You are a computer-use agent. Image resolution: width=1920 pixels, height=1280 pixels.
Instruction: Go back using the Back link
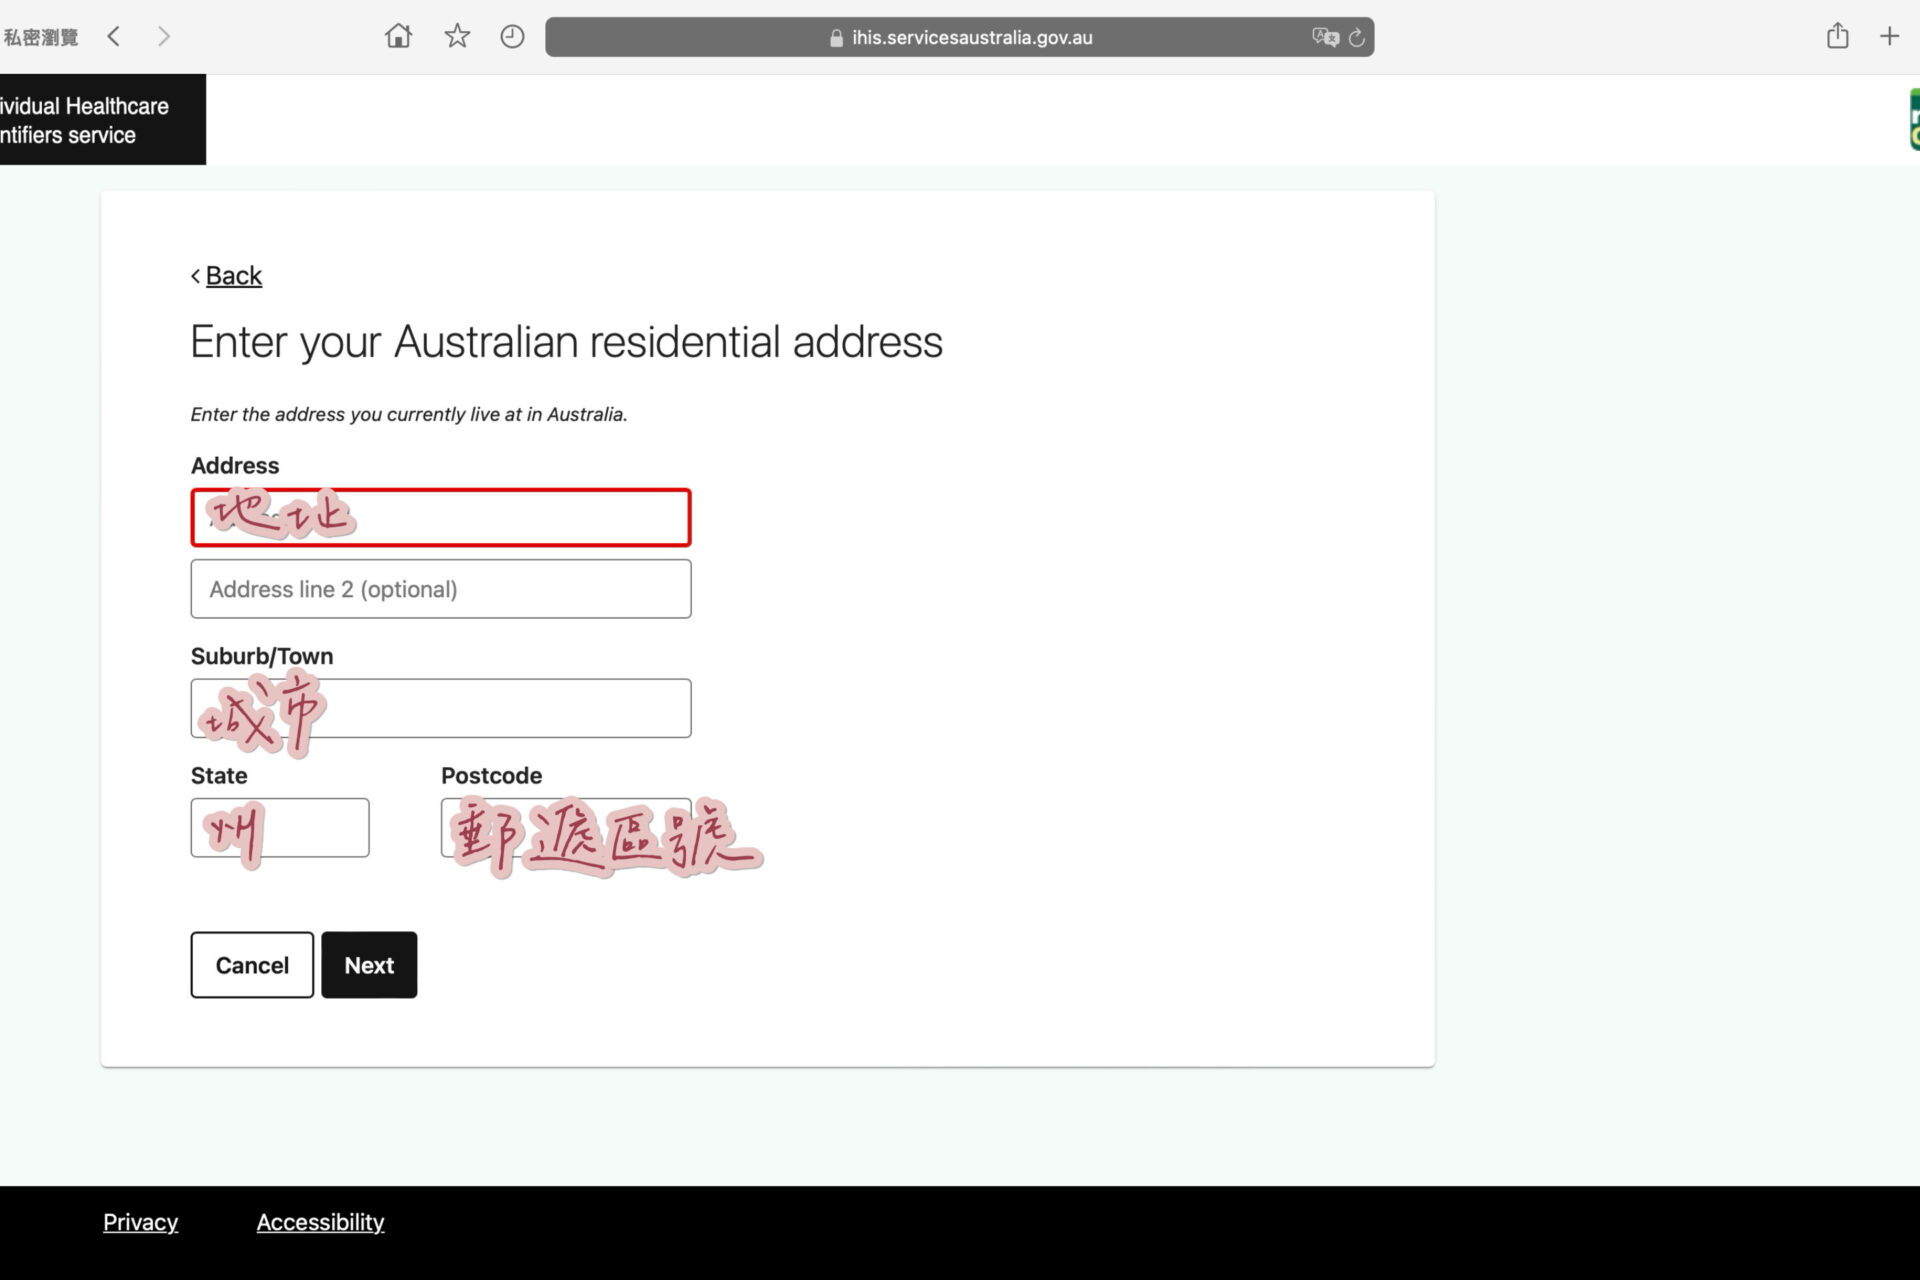pos(233,276)
